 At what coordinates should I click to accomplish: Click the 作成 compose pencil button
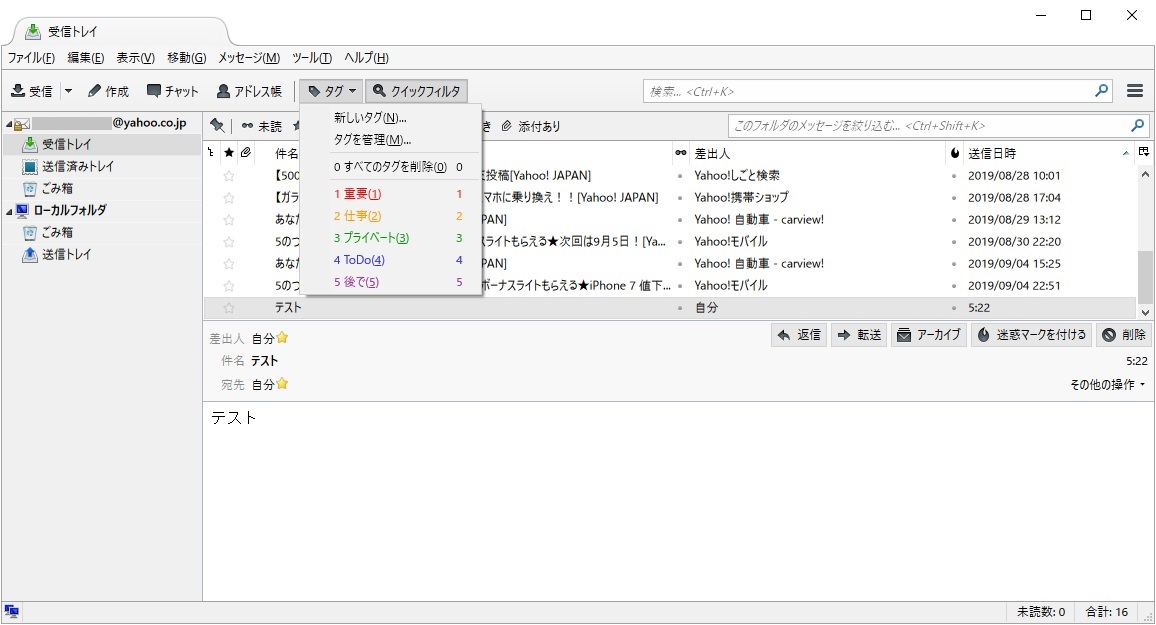pos(108,91)
